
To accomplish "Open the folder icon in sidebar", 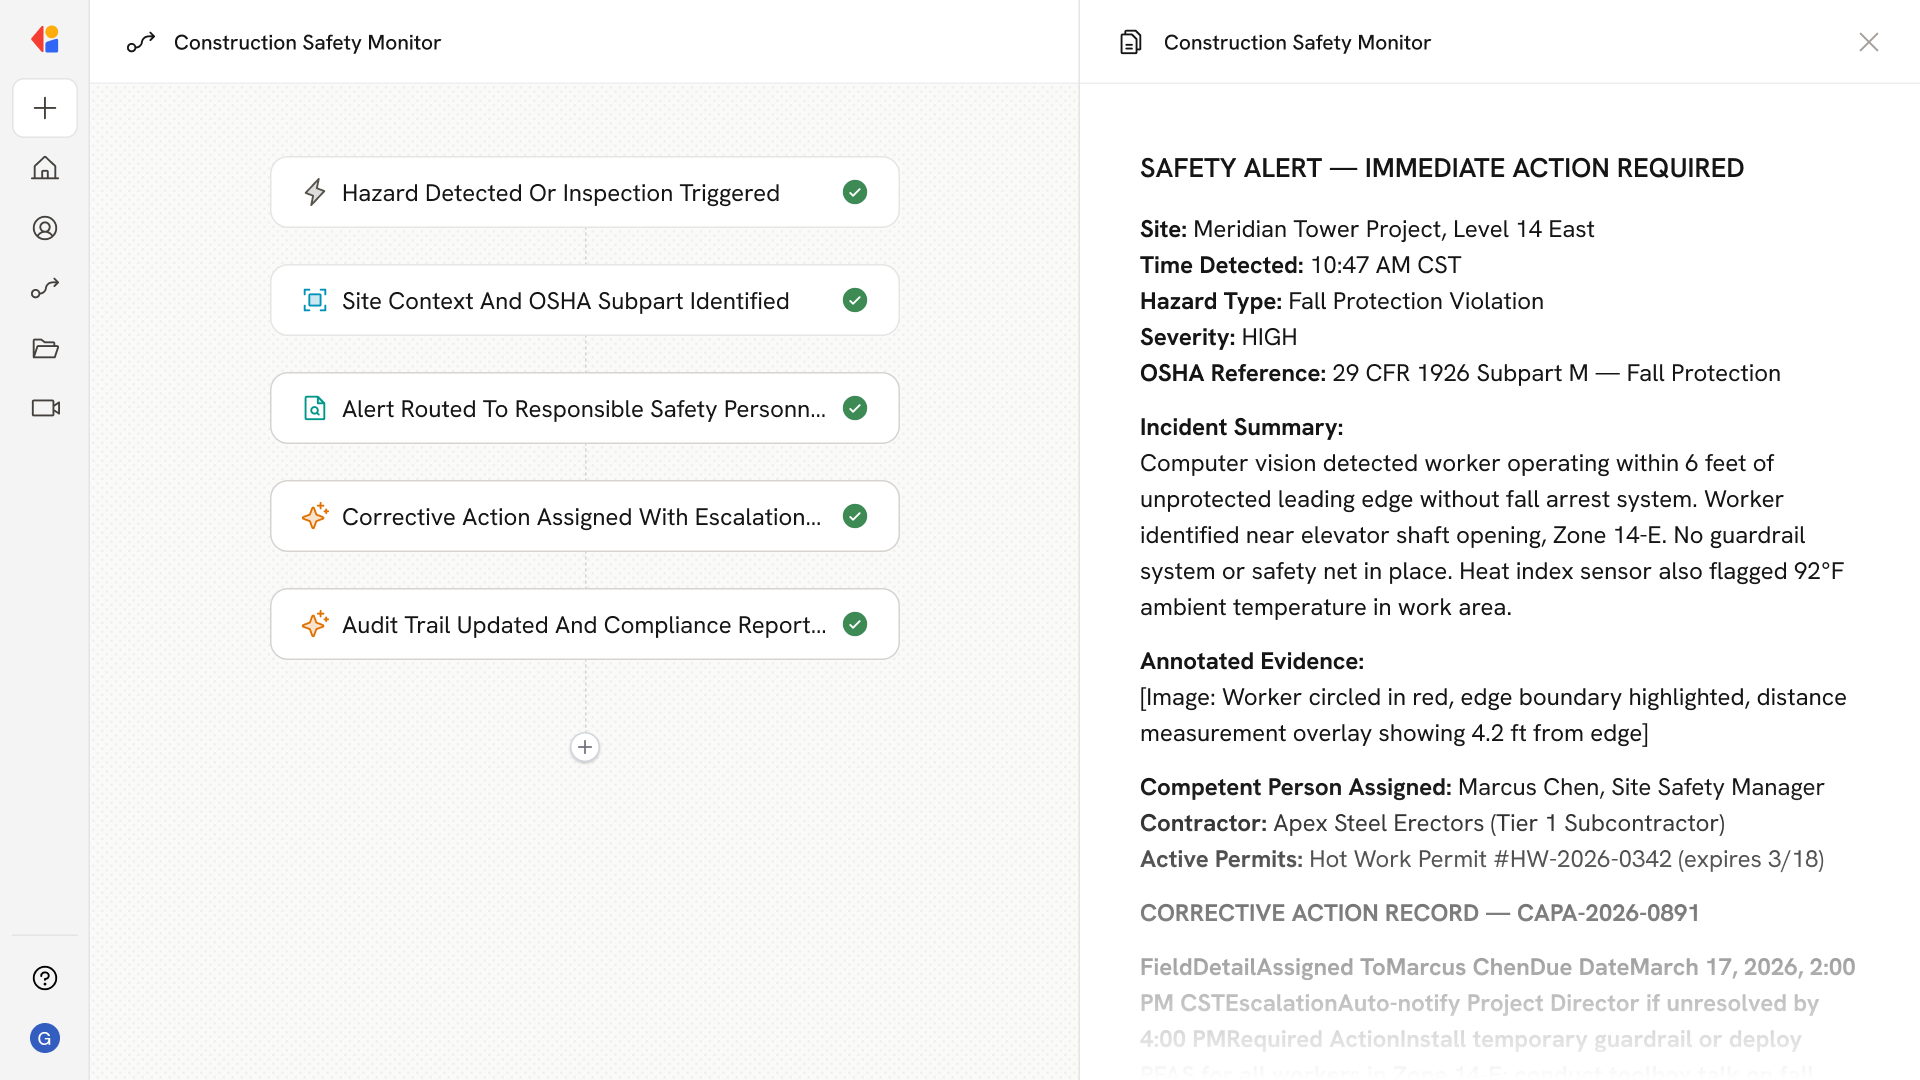I will point(45,348).
